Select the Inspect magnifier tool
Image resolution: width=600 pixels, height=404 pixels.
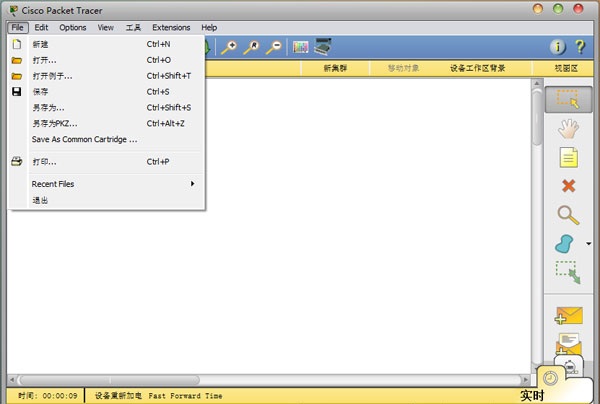568,214
